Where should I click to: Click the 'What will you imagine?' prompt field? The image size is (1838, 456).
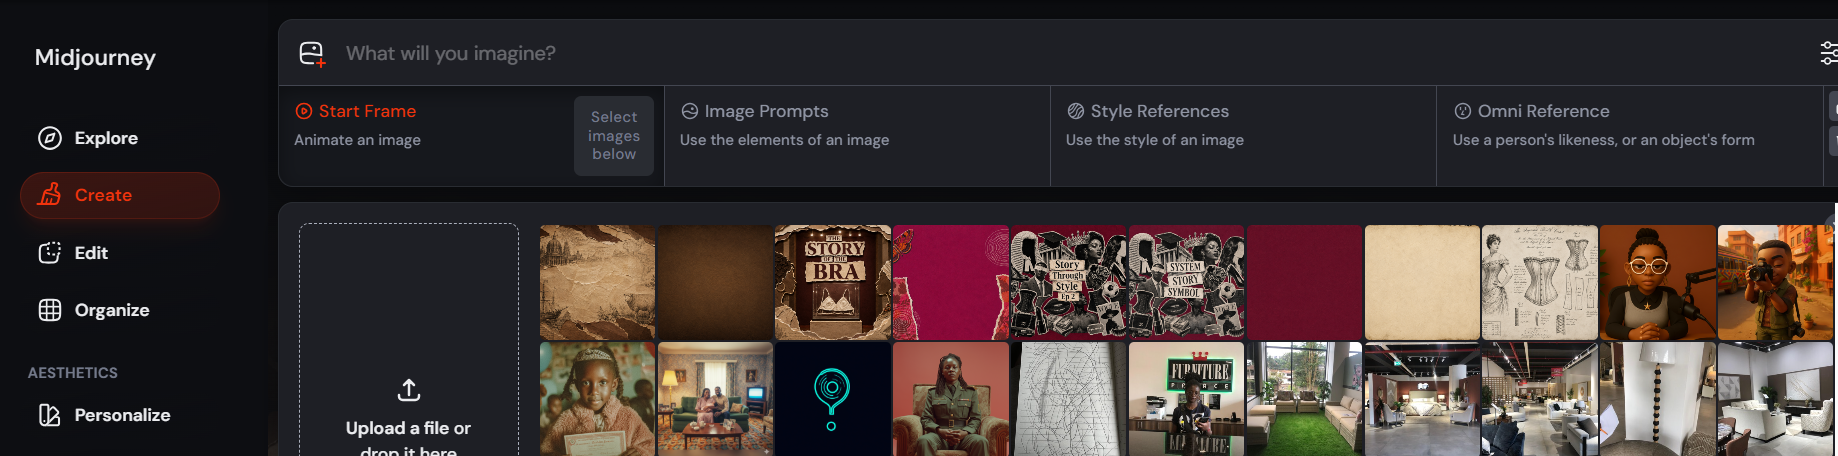pyautogui.click(x=1070, y=53)
